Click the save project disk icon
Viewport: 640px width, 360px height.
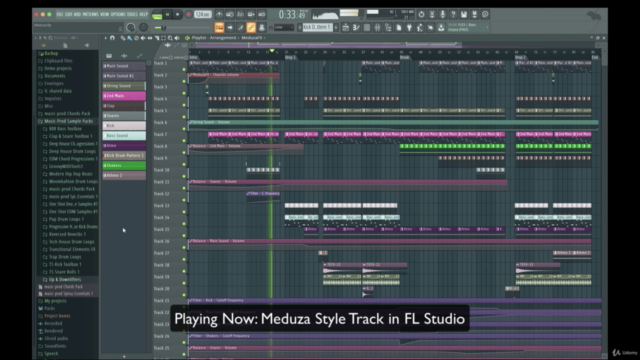464,14
